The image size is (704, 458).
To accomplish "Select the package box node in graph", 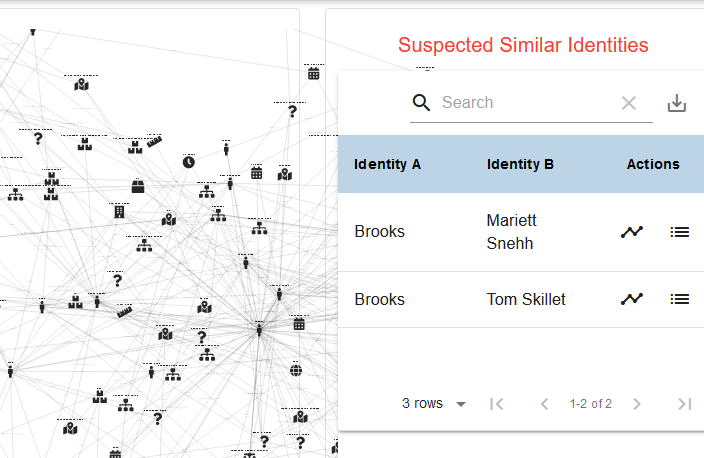I will [138, 186].
